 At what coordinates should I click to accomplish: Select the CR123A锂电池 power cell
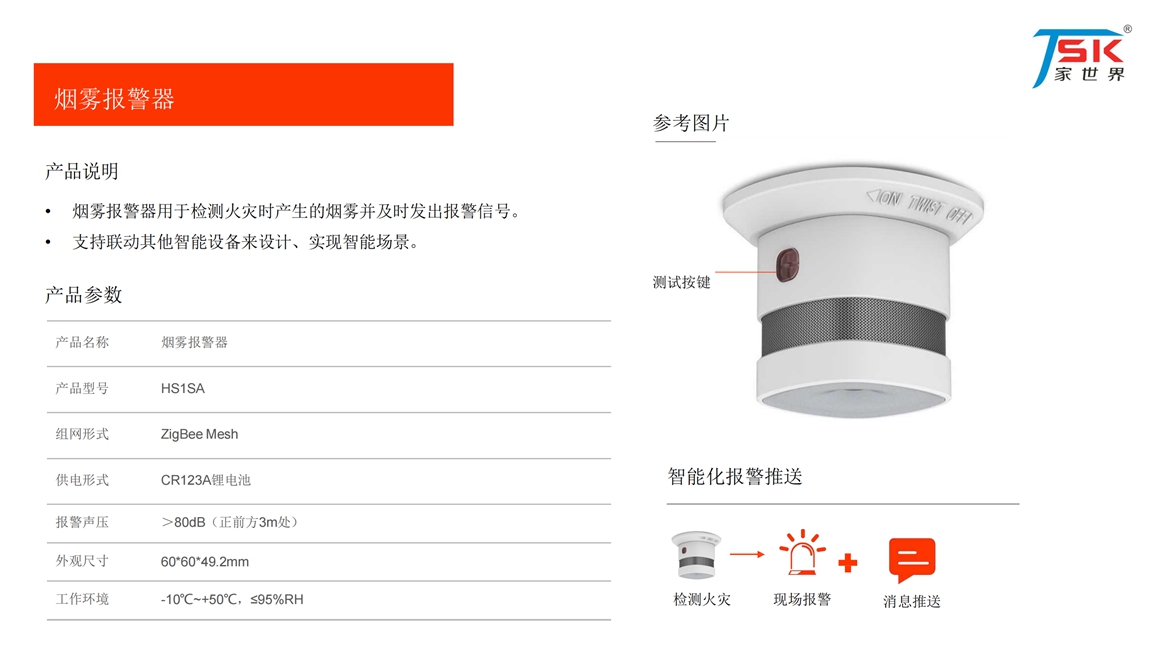pyautogui.click(x=205, y=480)
